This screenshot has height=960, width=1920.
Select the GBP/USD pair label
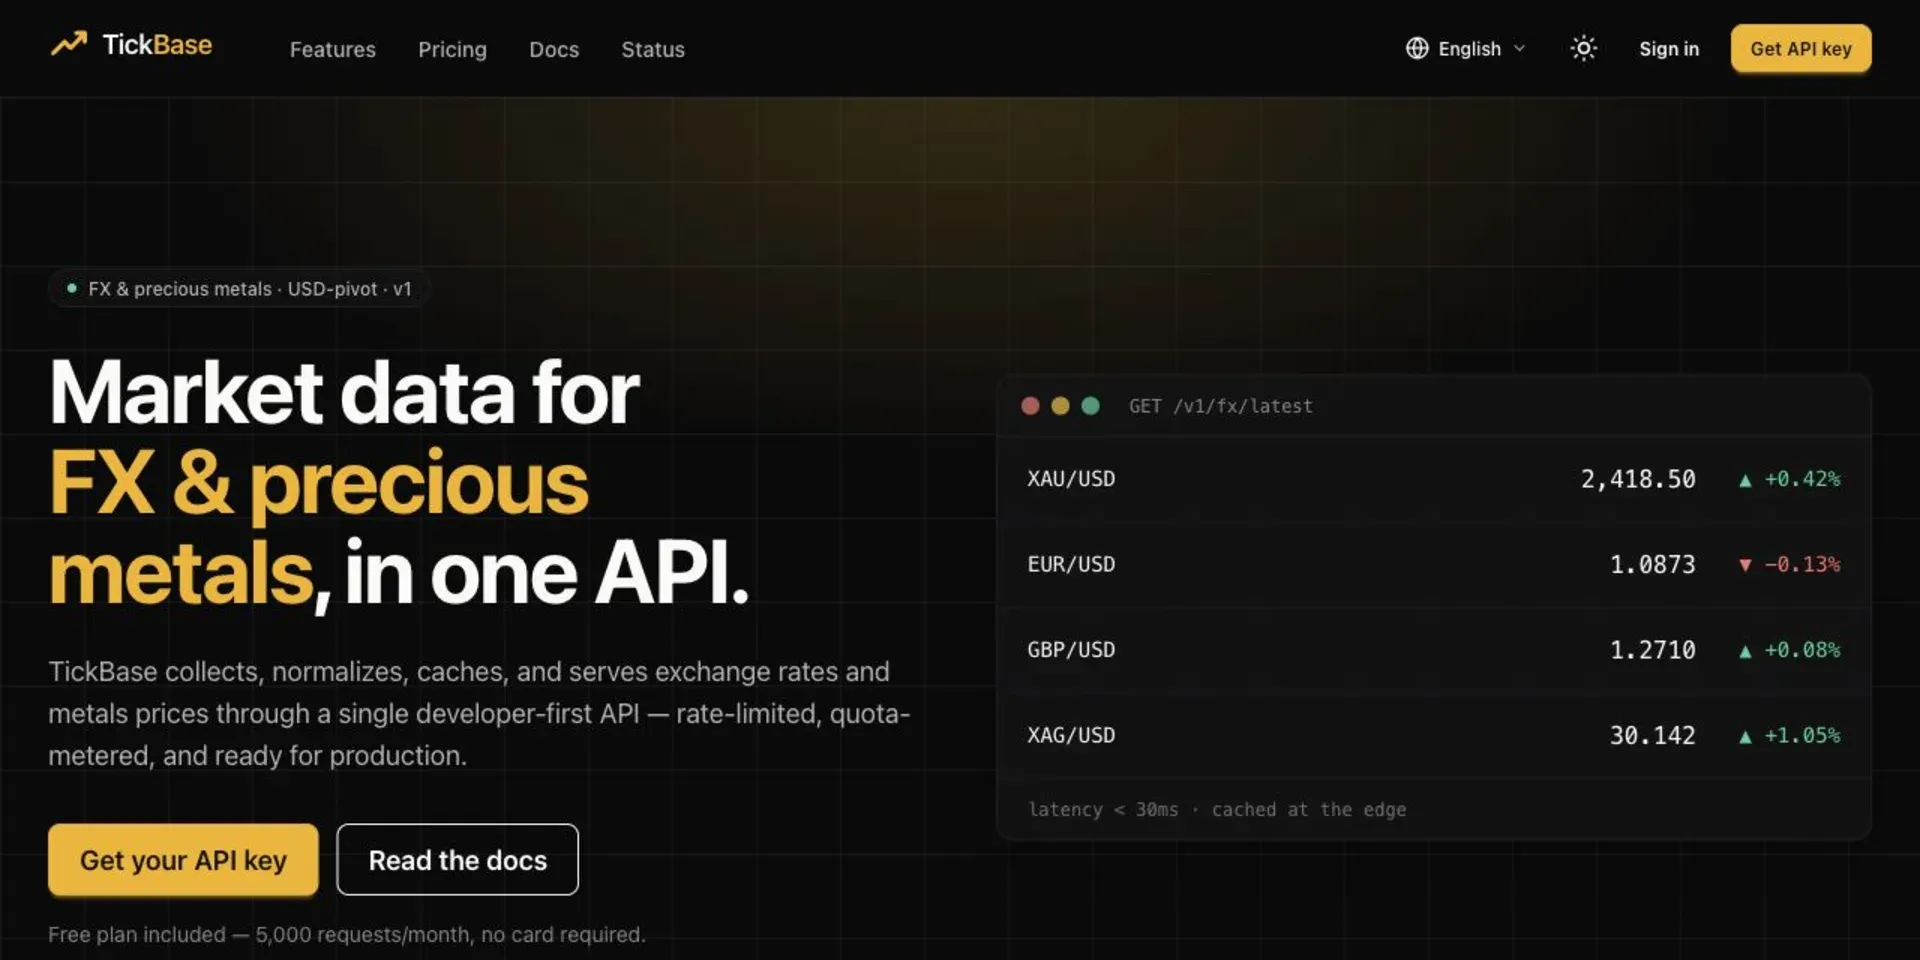(1071, 650)
